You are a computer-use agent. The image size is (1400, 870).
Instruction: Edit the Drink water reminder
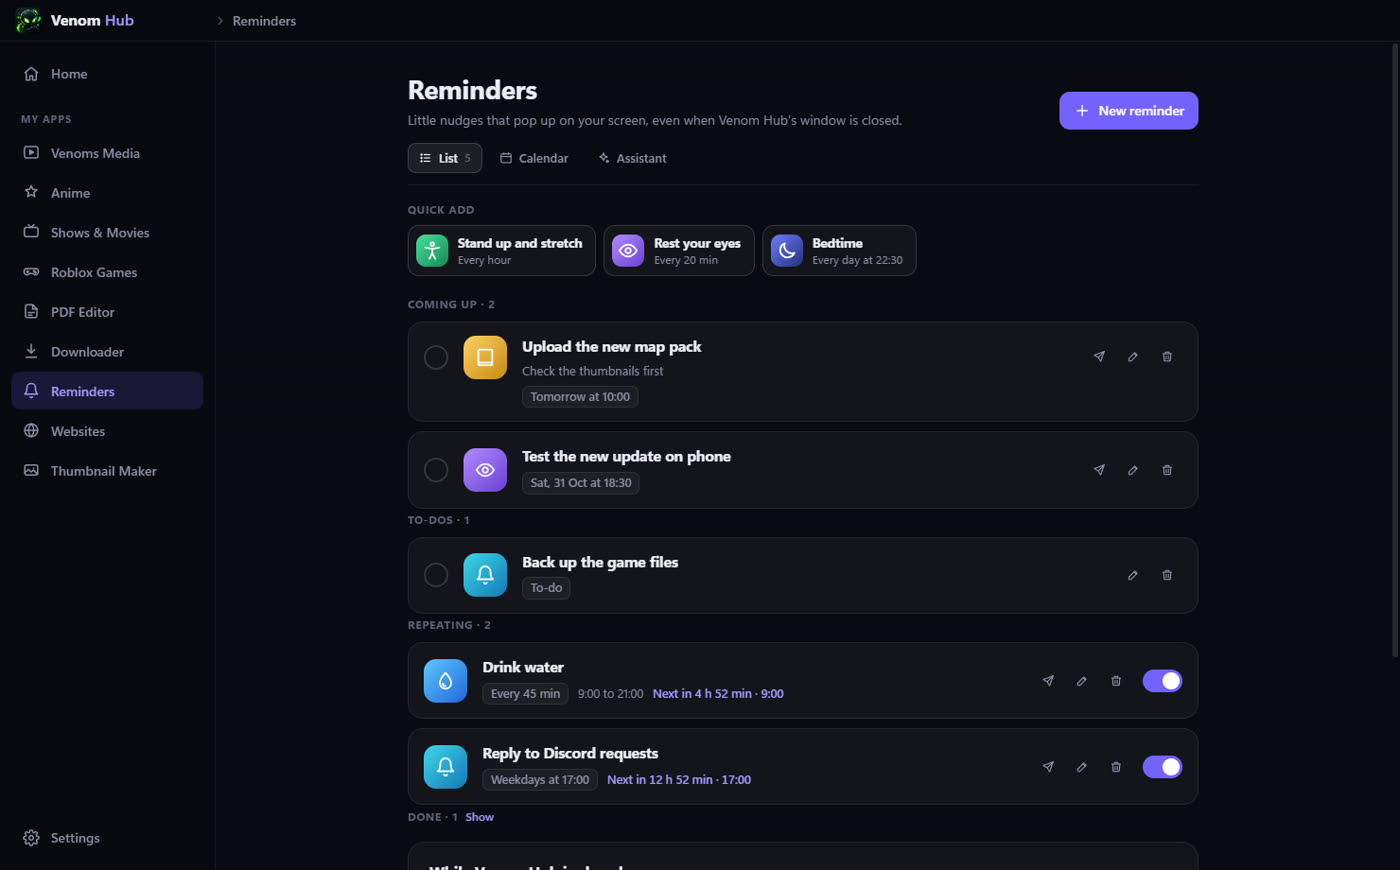pyautogui.click(x=1082, y=681)
